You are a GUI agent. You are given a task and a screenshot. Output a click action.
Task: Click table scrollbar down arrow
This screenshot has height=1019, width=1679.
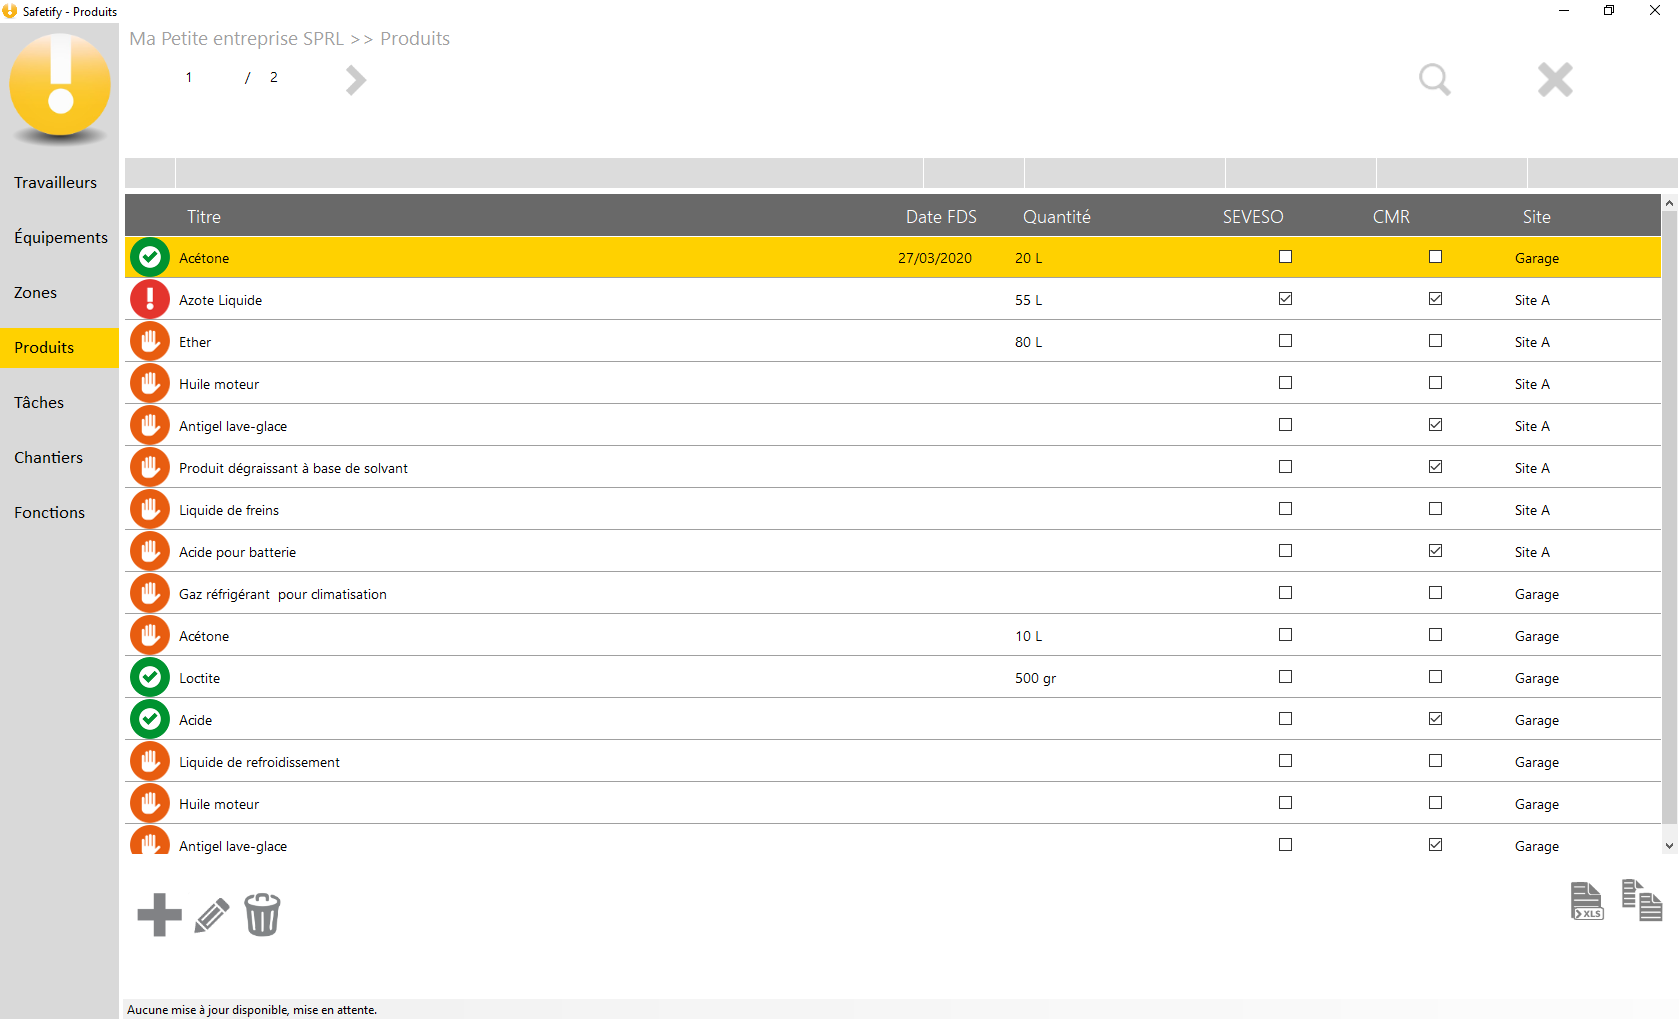1669,846
